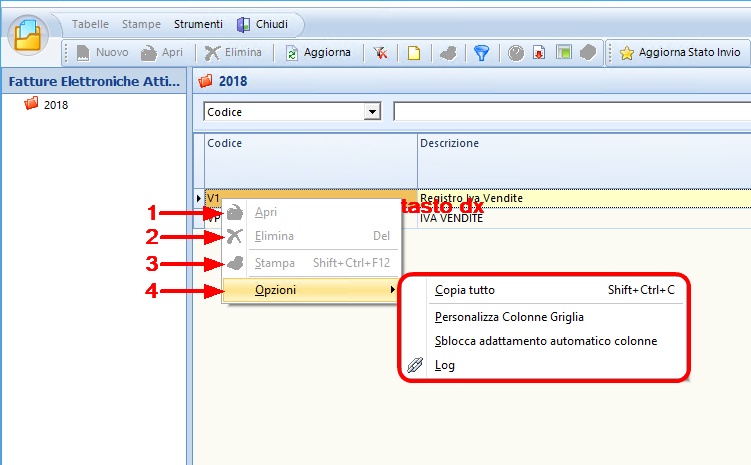Click the yellow blank note icon in toolbar
Image resolution: width=751 pixels, height=465 pixels.
[414, 53]
